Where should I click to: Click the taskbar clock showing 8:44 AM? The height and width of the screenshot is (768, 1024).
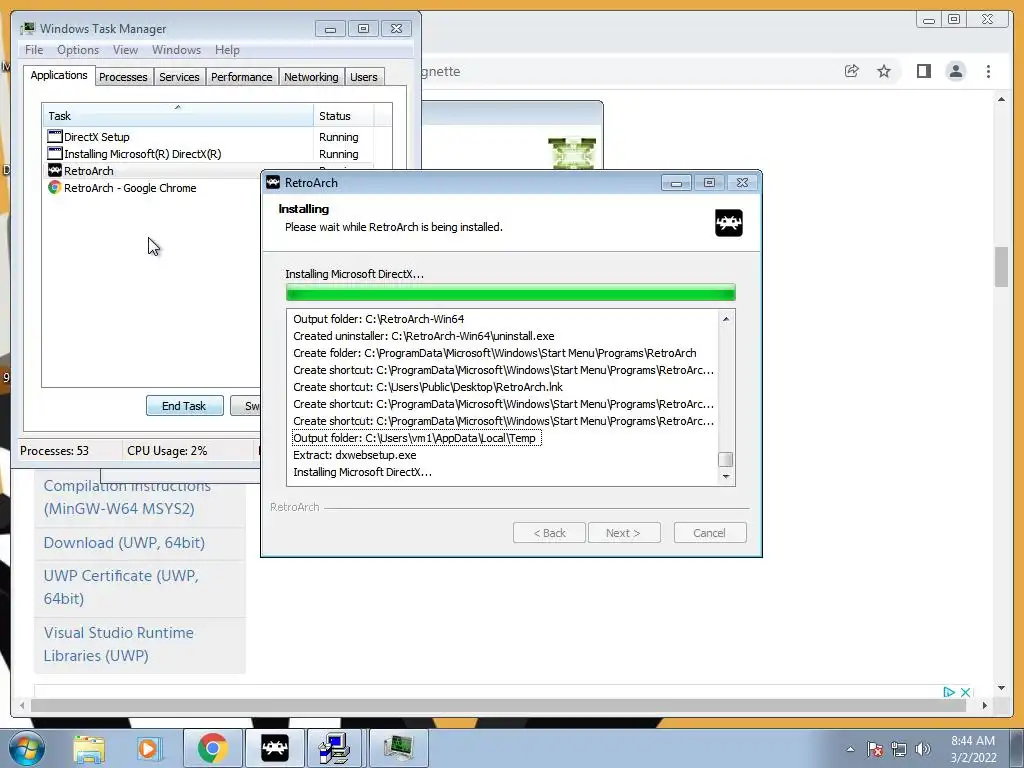(973, 749)
